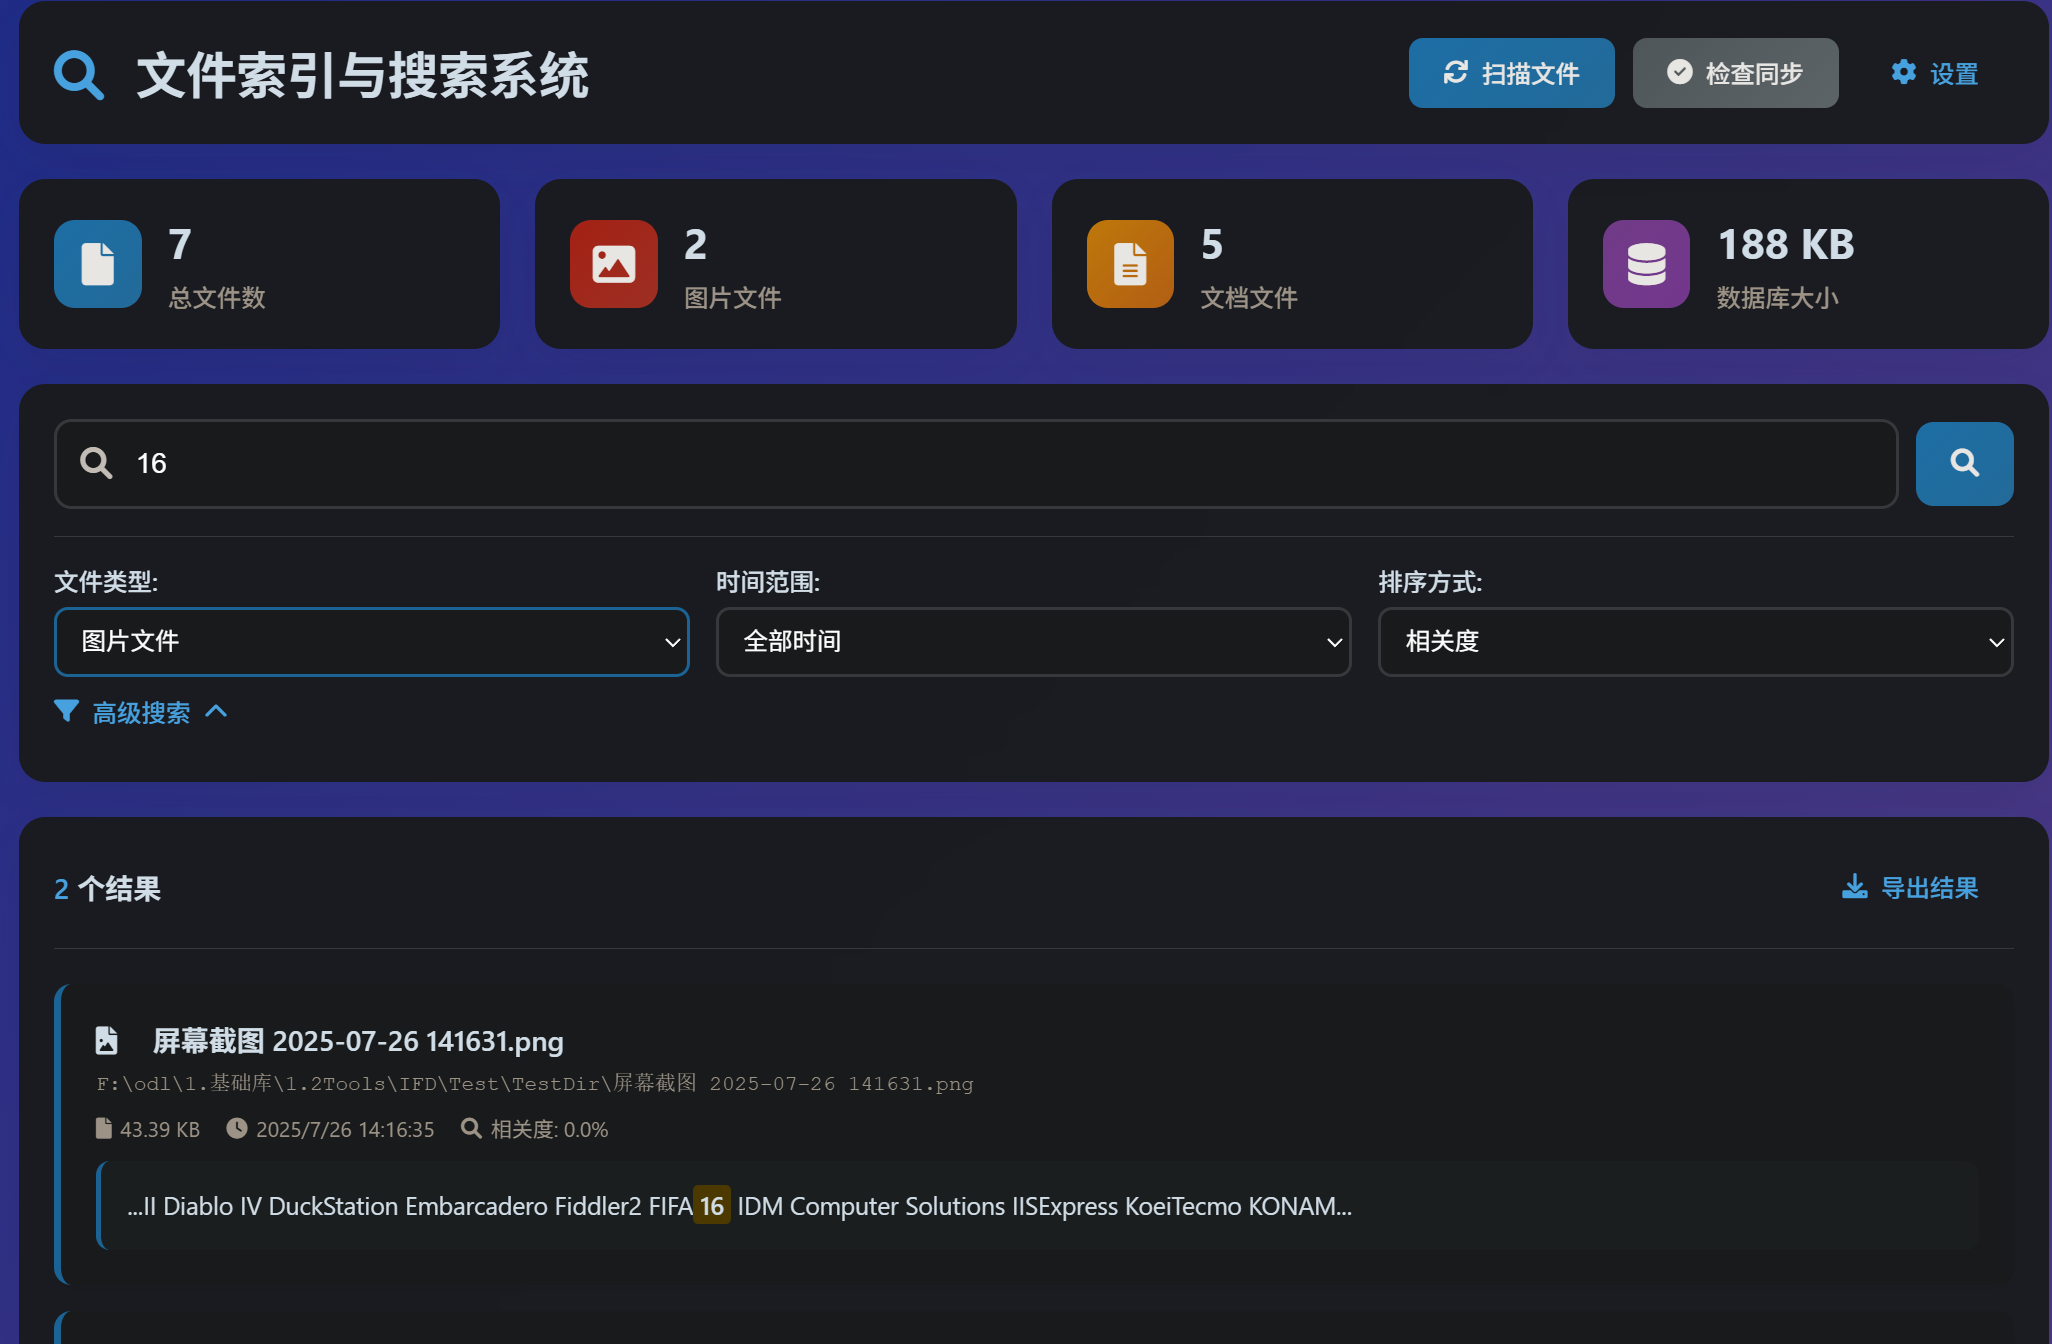Click the 43.39 KB file size
This screenshot has width=2052, height=1344.
coord(160,1130)
